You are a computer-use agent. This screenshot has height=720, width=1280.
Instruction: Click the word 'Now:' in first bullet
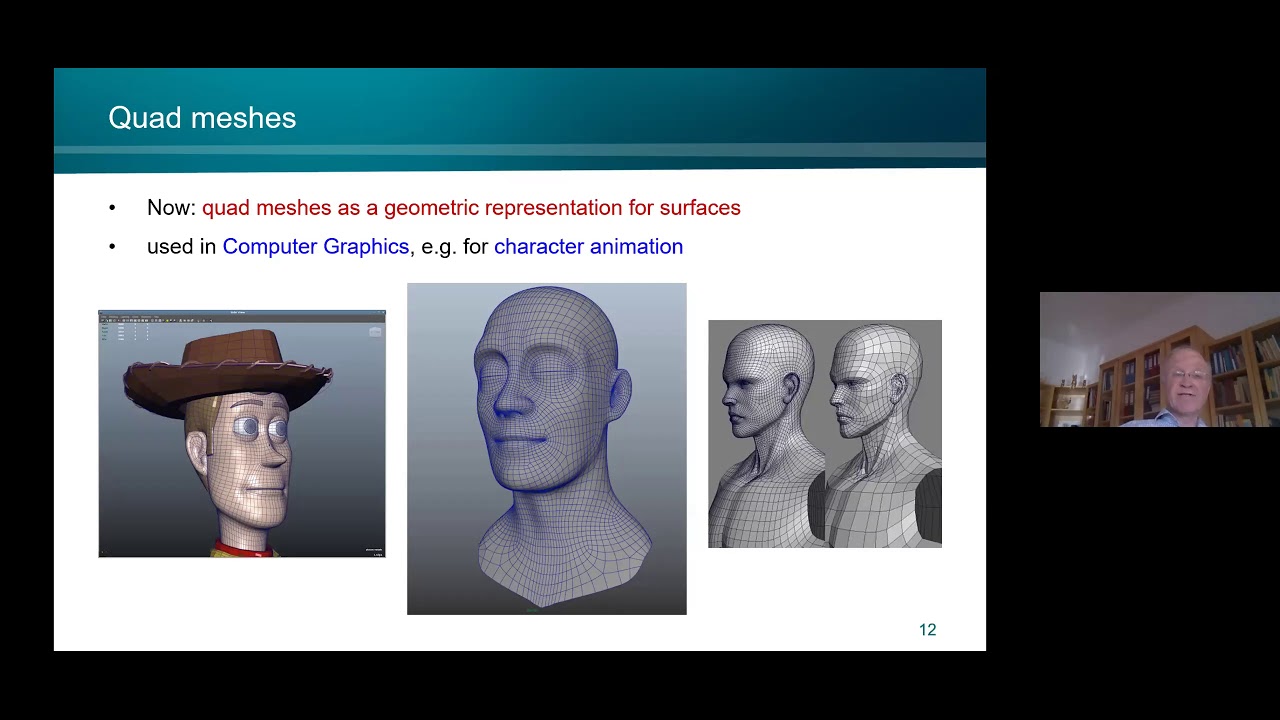(171, 208)
